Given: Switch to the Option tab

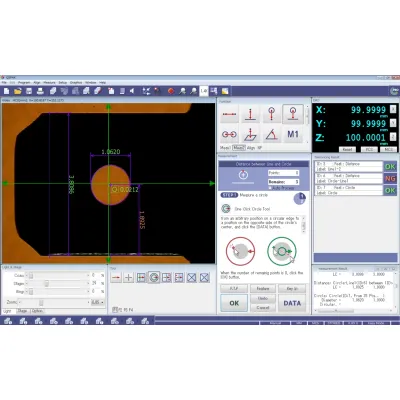Looking at the screenshot, I should click(x=37, y=311).
